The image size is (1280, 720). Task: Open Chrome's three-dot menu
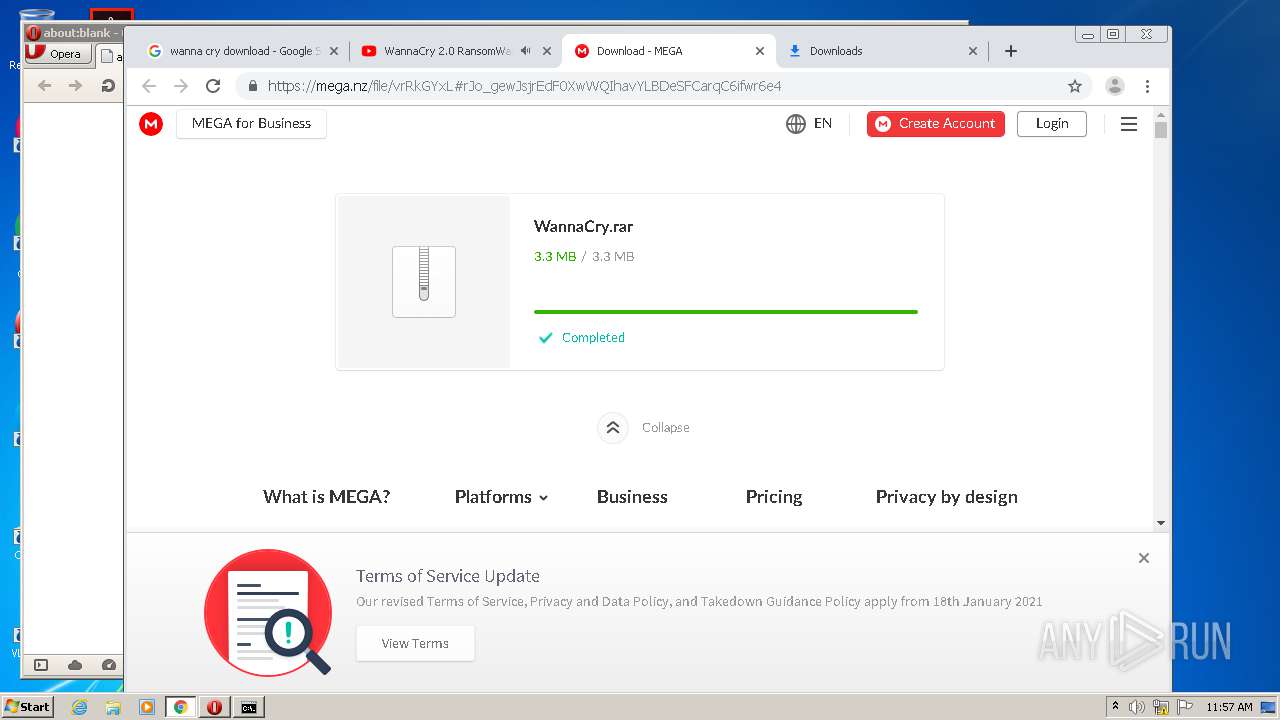tap(1147, 86)
